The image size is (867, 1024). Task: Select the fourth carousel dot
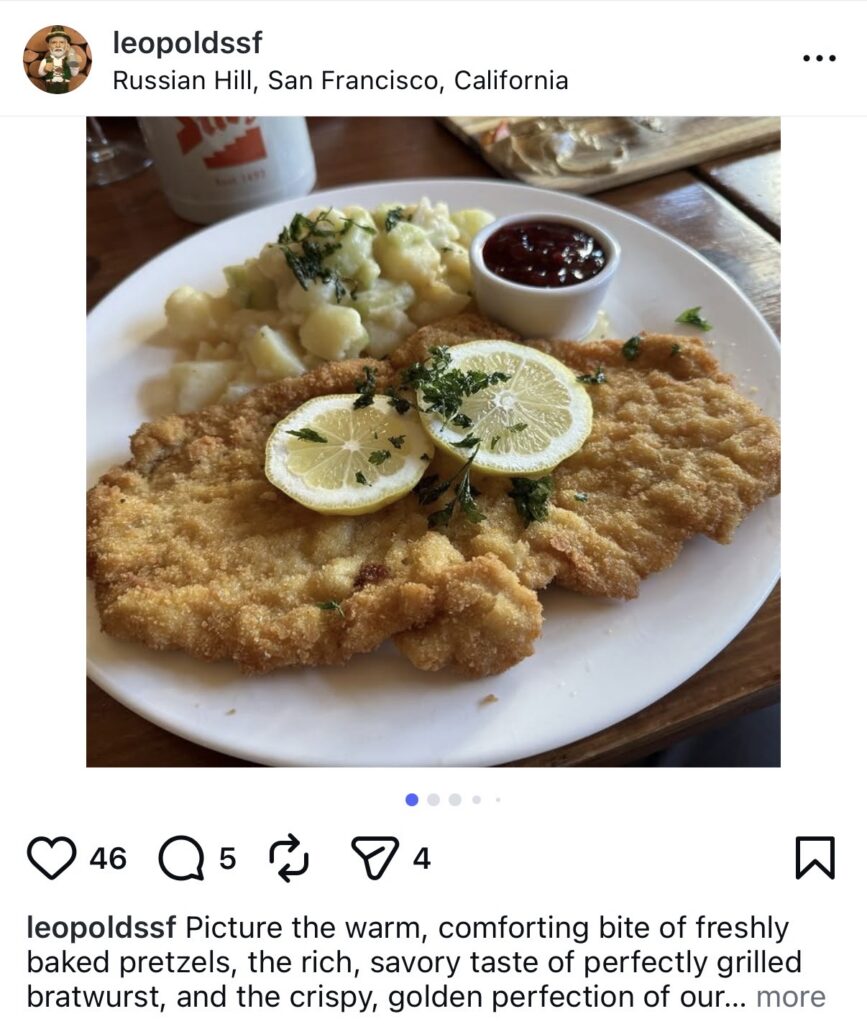point(476,799)
